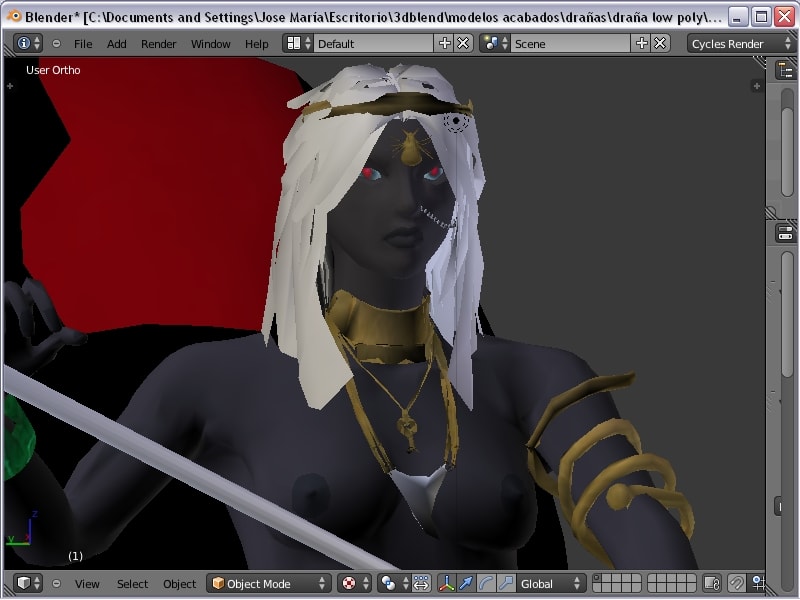Open the Global transform orientation dropdown
Screen dimensions: 800x600
[550, 583]
